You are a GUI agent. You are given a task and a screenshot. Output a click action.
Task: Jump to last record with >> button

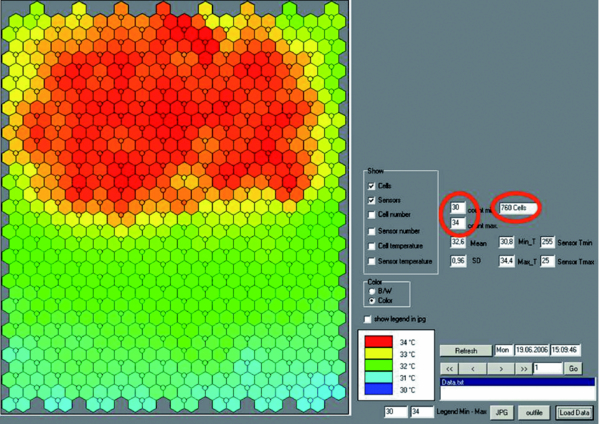523,369
